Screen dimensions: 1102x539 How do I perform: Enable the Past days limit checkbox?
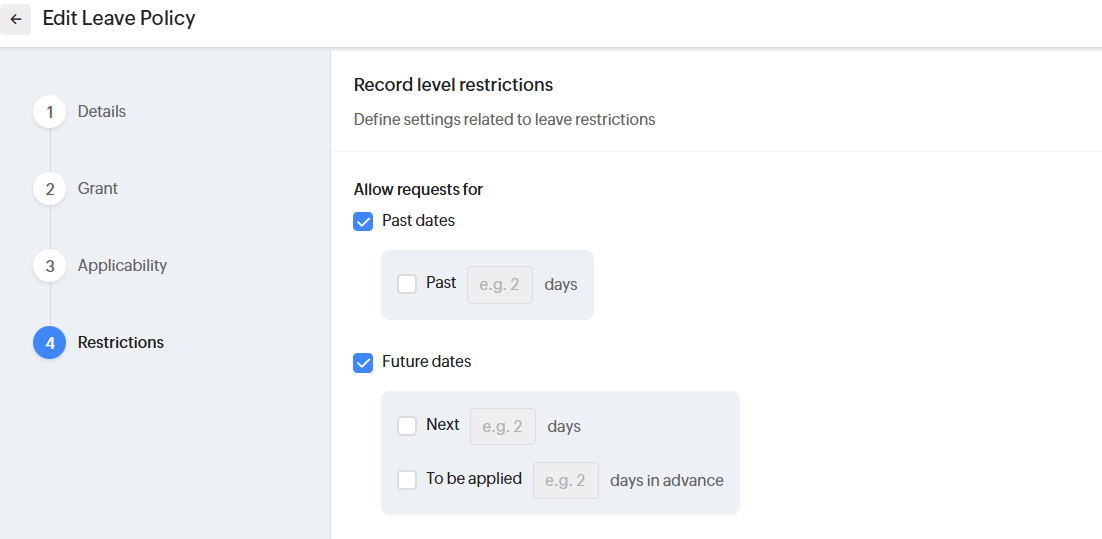point(407,284)
